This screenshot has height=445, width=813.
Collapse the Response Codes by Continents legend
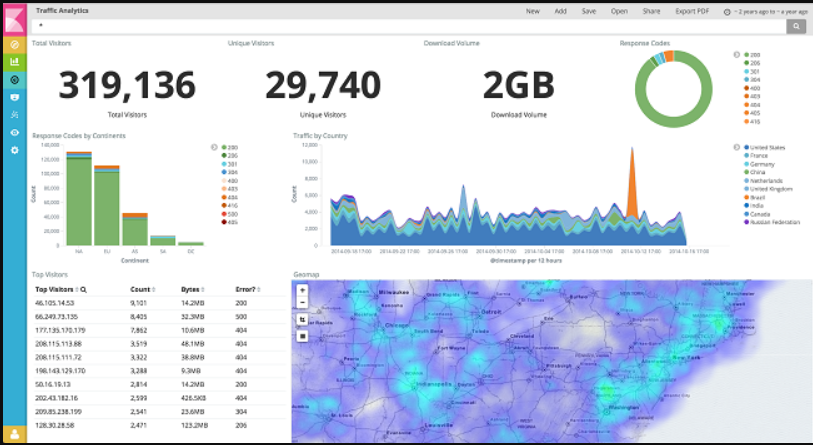(214, 147)
